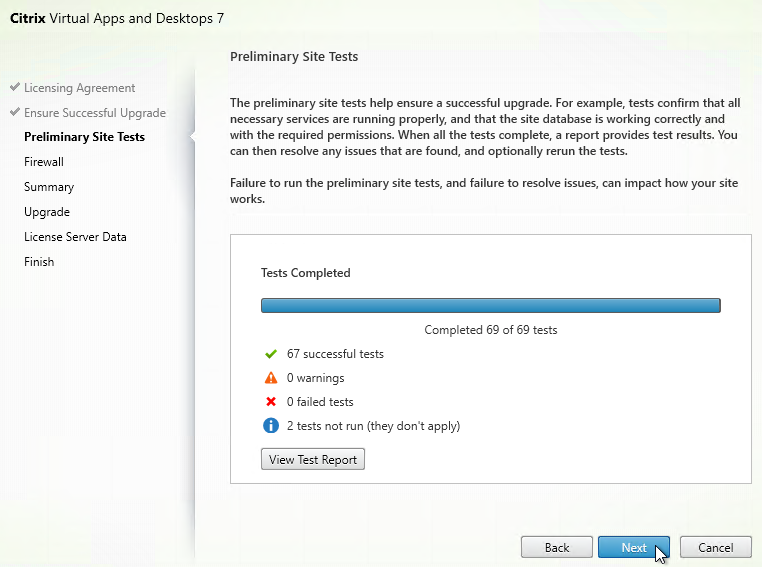This screenshot has width=762, height=567.
Task: Click the blue info tests not run icon
Action: click(x=270, y=426)
